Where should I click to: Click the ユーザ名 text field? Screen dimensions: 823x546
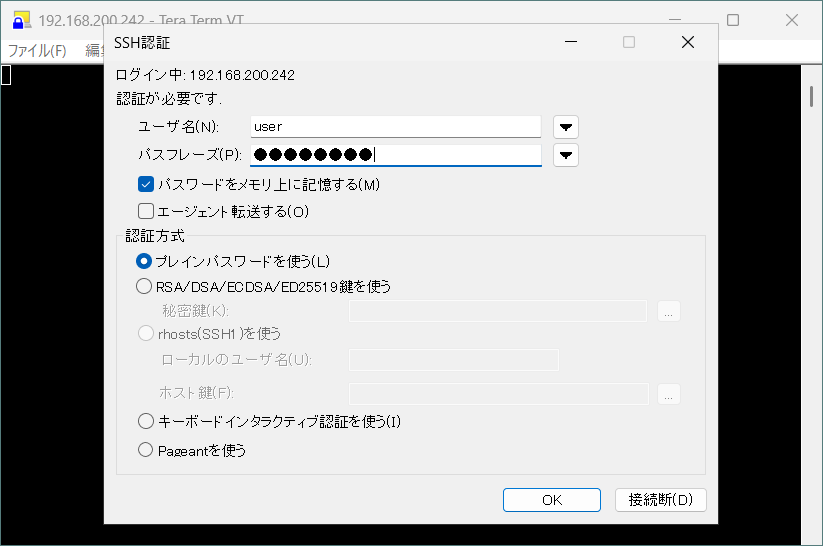(395, 127)
